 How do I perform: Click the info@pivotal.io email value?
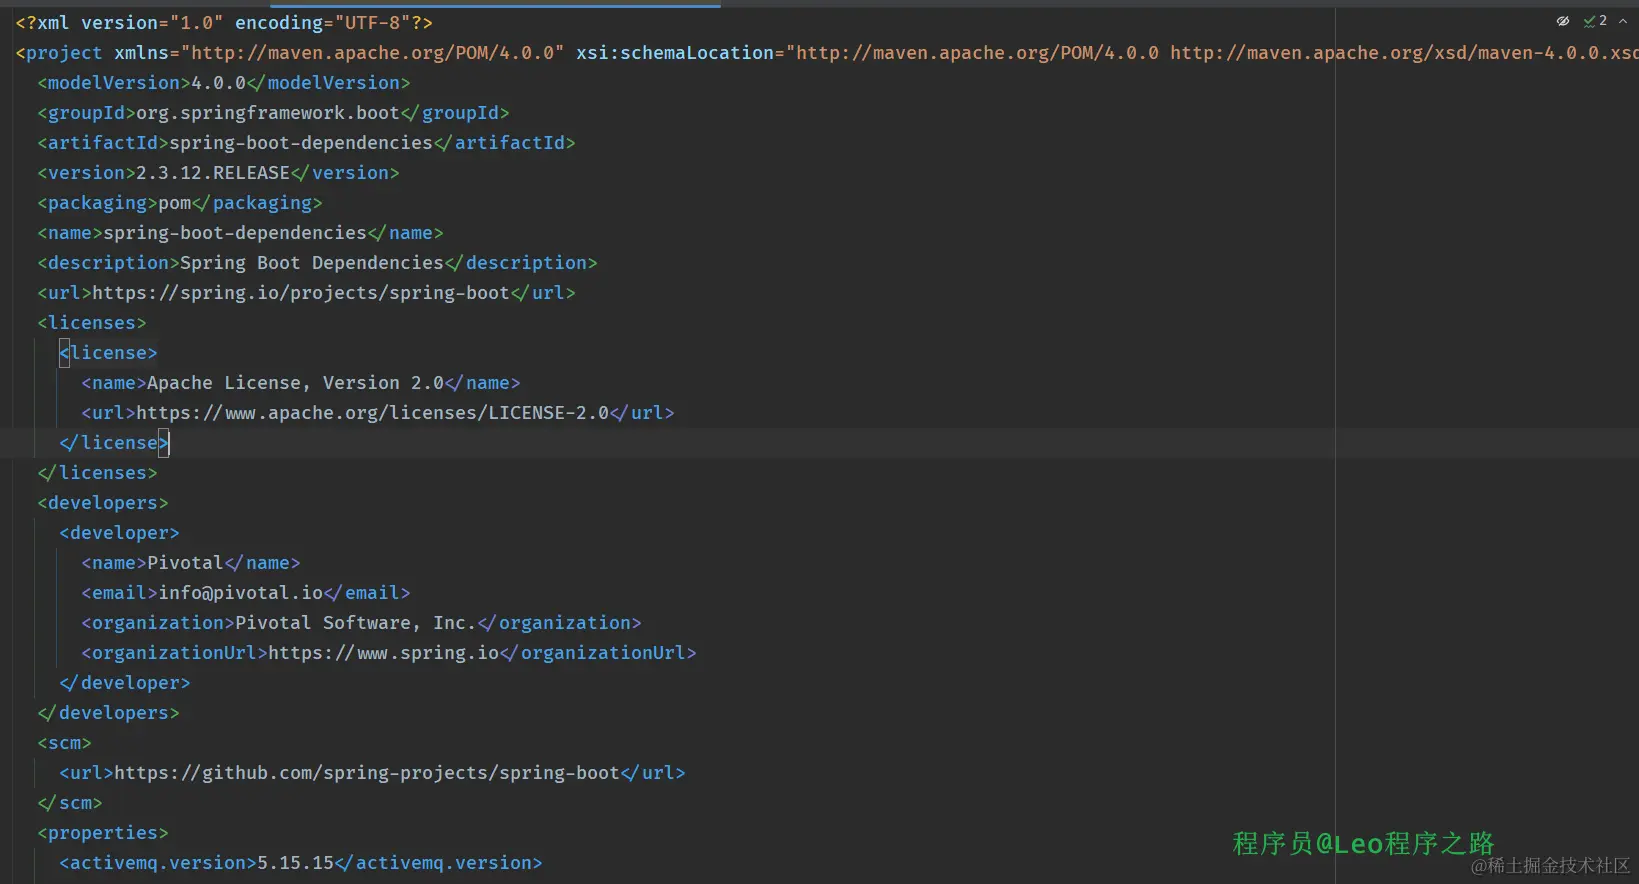pyautogui.click(x=240, y=593)
